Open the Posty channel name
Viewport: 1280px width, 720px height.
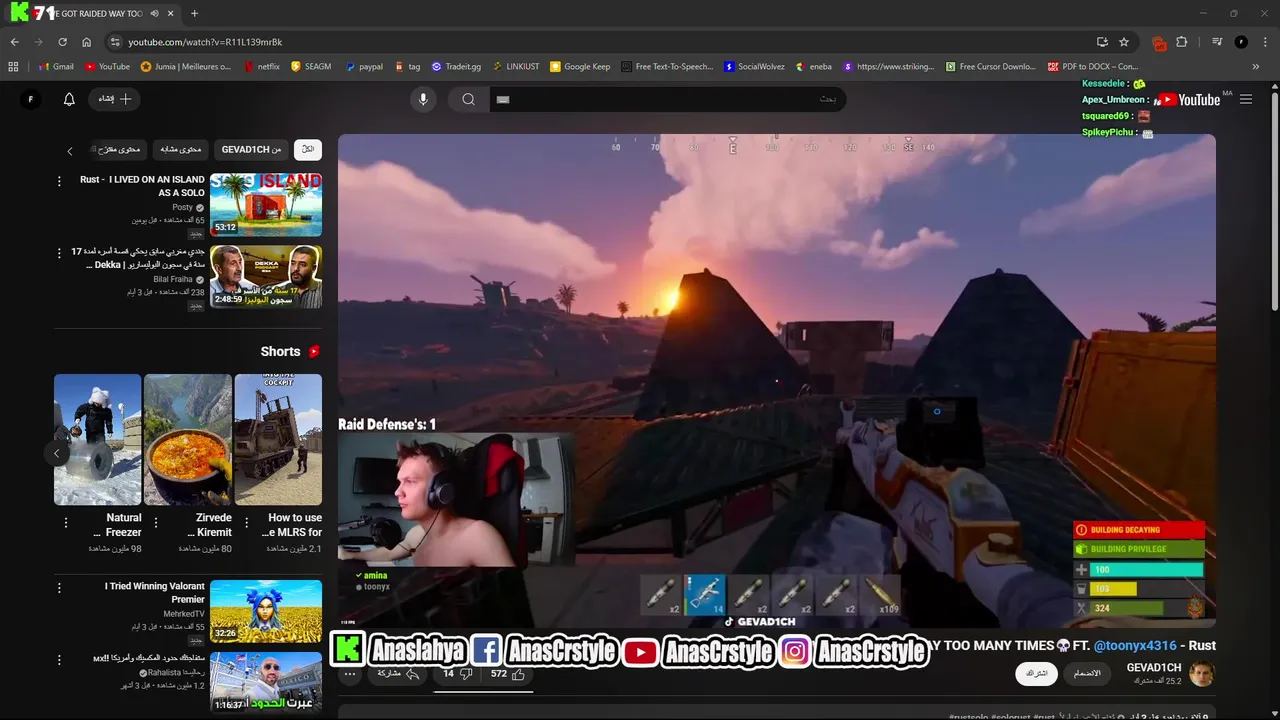click(183, 207)
